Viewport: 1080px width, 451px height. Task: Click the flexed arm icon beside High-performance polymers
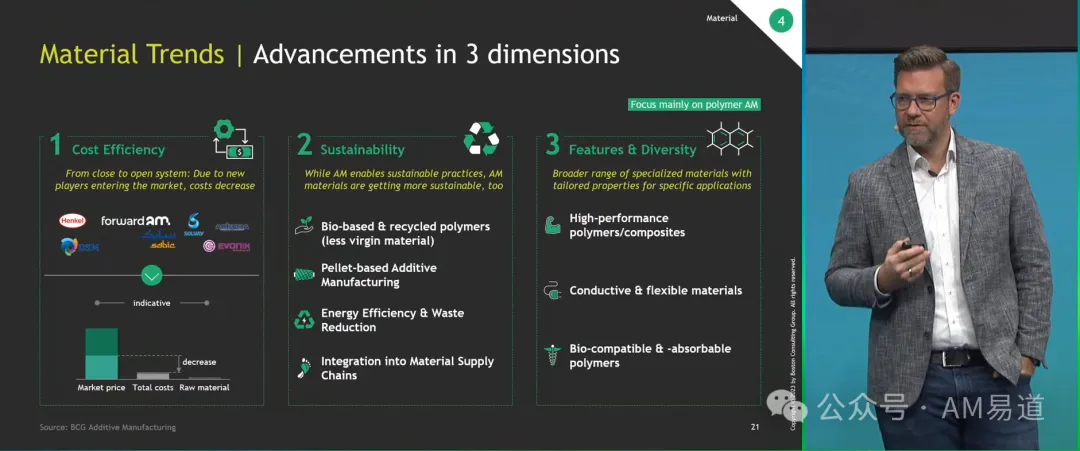(x=552, y=225)
